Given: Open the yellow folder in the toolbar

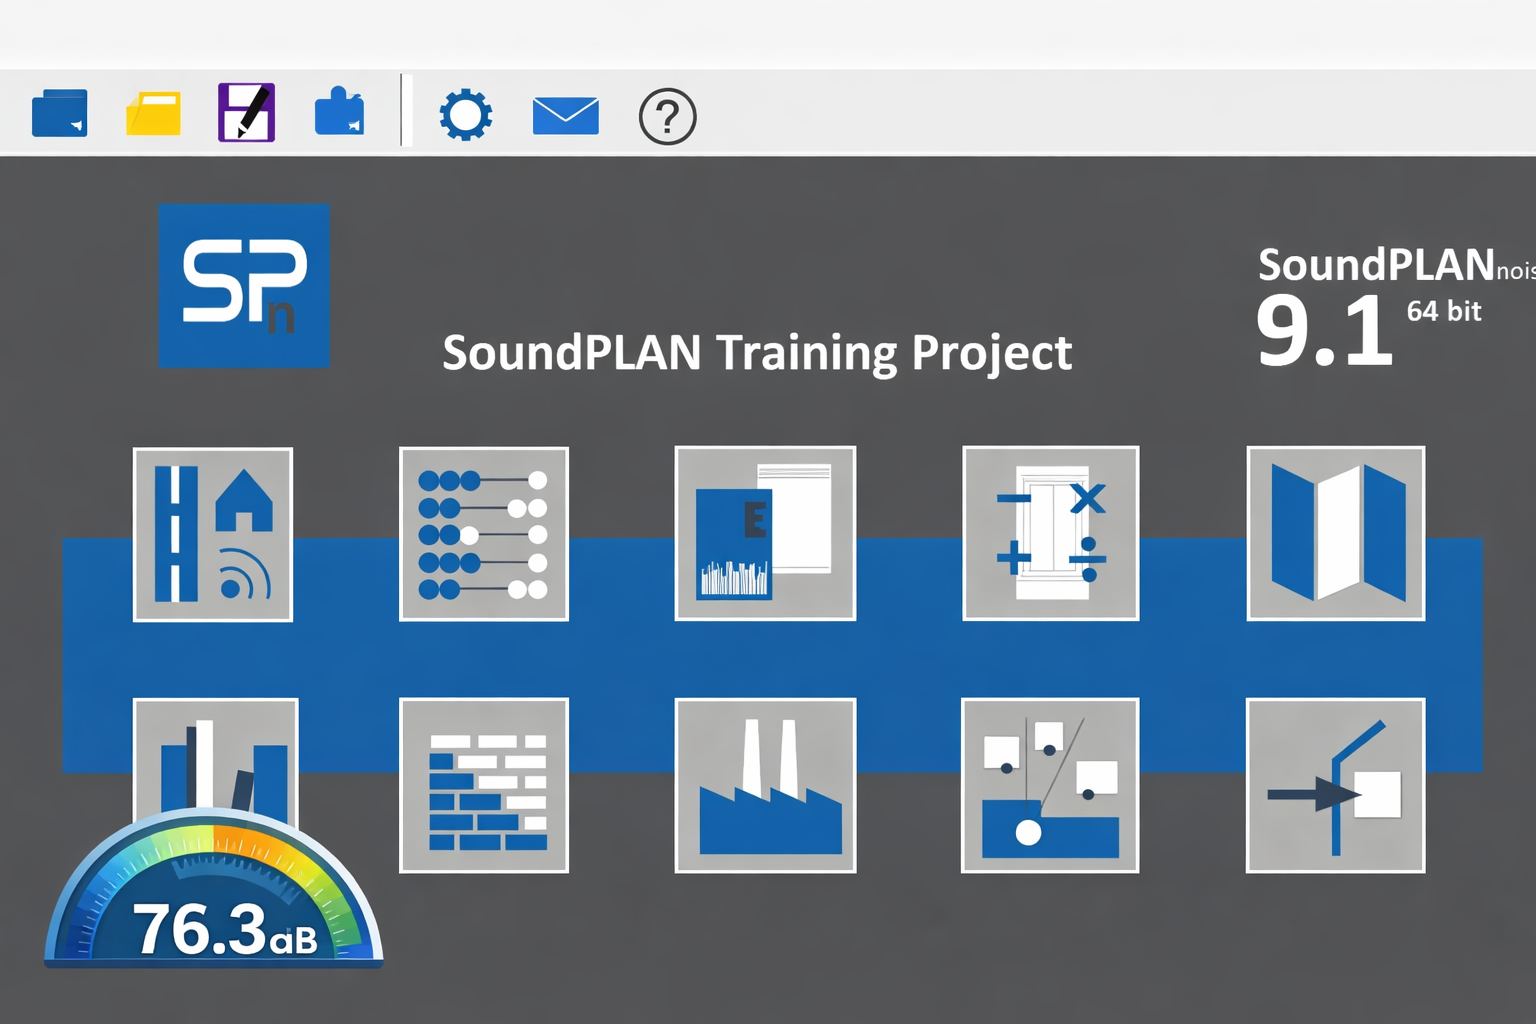Looking at the screenshot, I should [153, 113].
